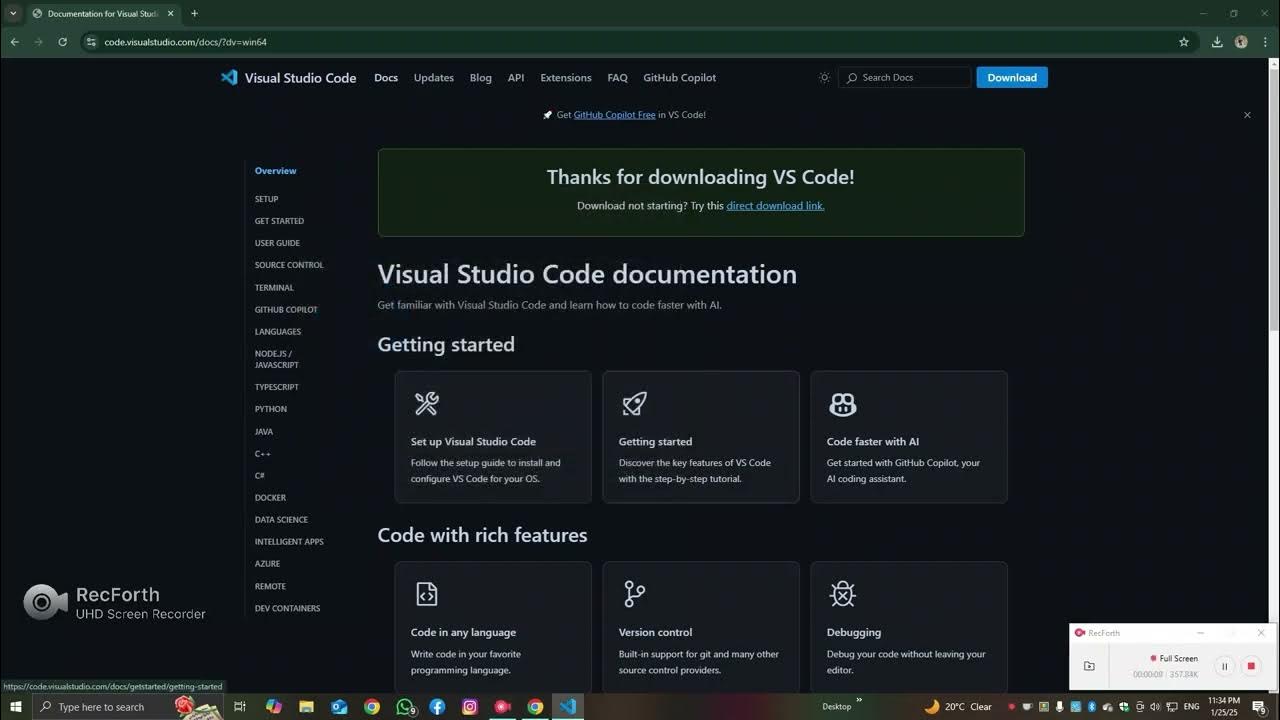1280x720 pixels.
Task: Click the direct download link
Action: click(x=775, y=206)
